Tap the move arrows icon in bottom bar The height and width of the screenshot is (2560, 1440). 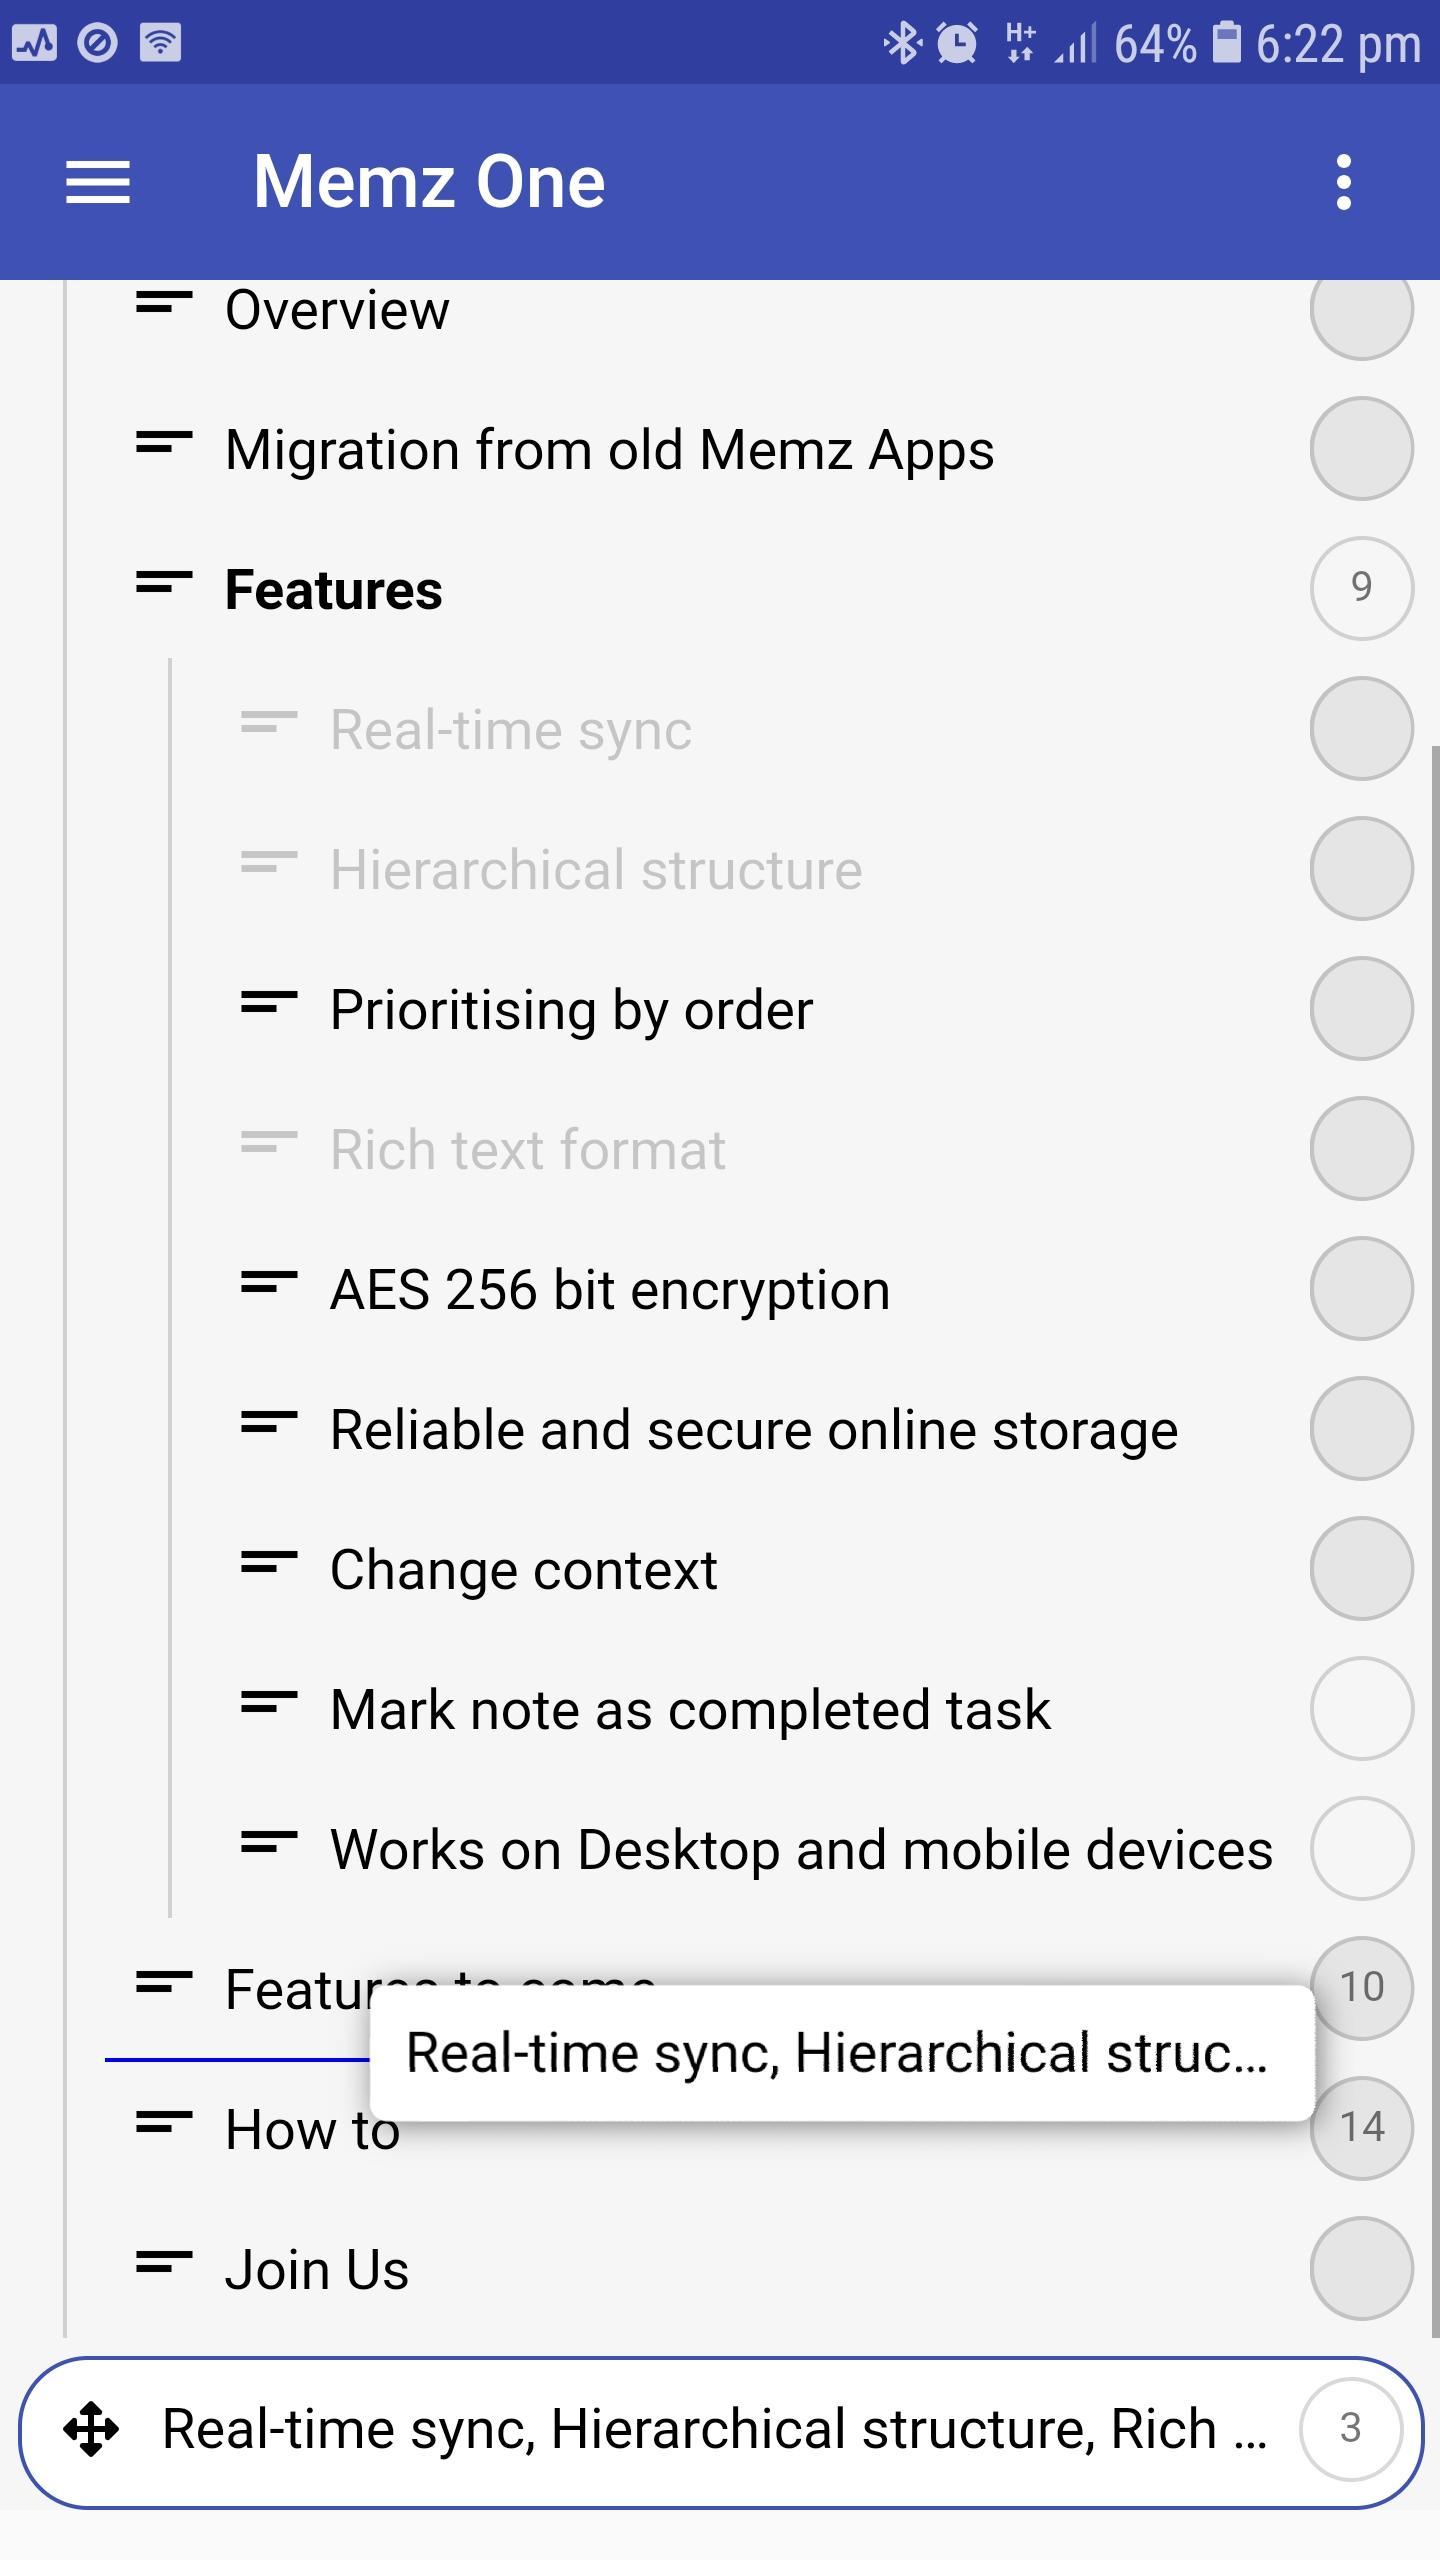pos(91,2429)
